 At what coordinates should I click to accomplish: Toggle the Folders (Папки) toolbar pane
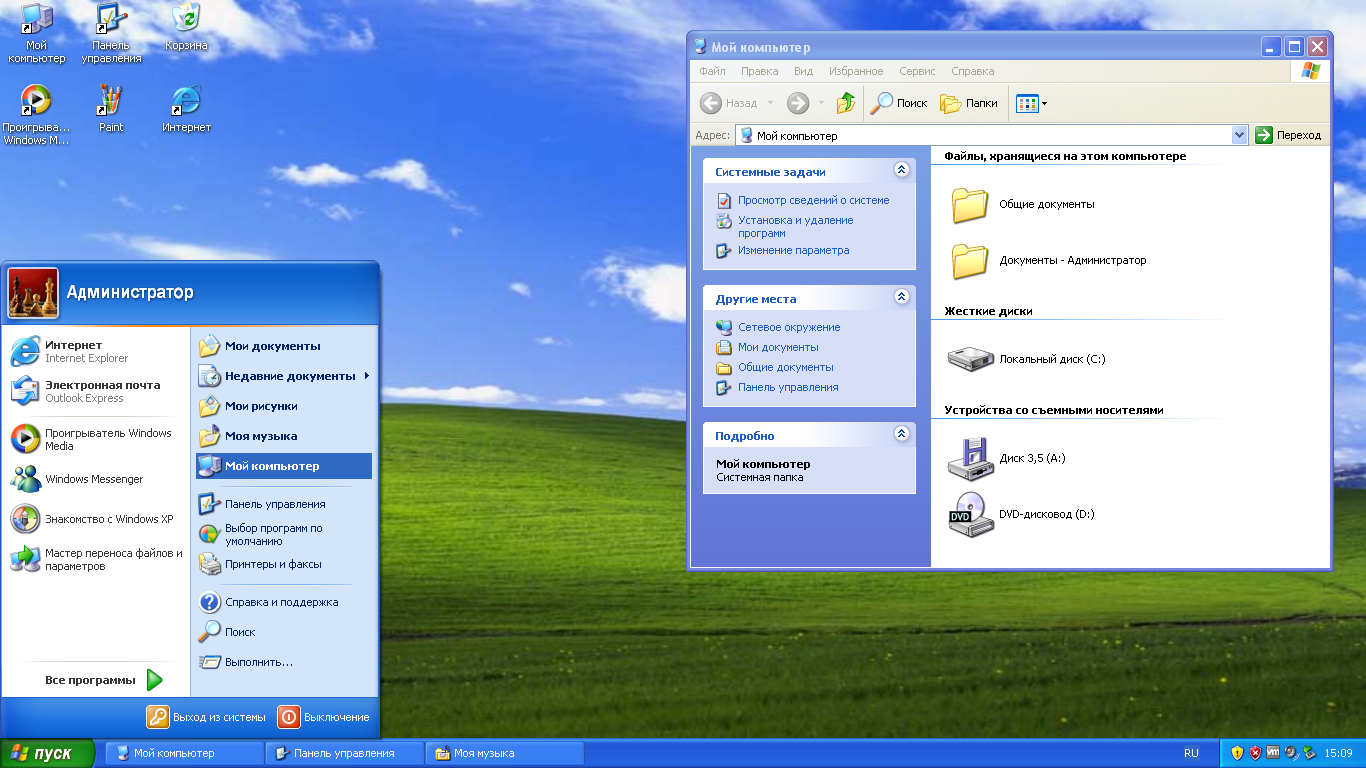968,103
